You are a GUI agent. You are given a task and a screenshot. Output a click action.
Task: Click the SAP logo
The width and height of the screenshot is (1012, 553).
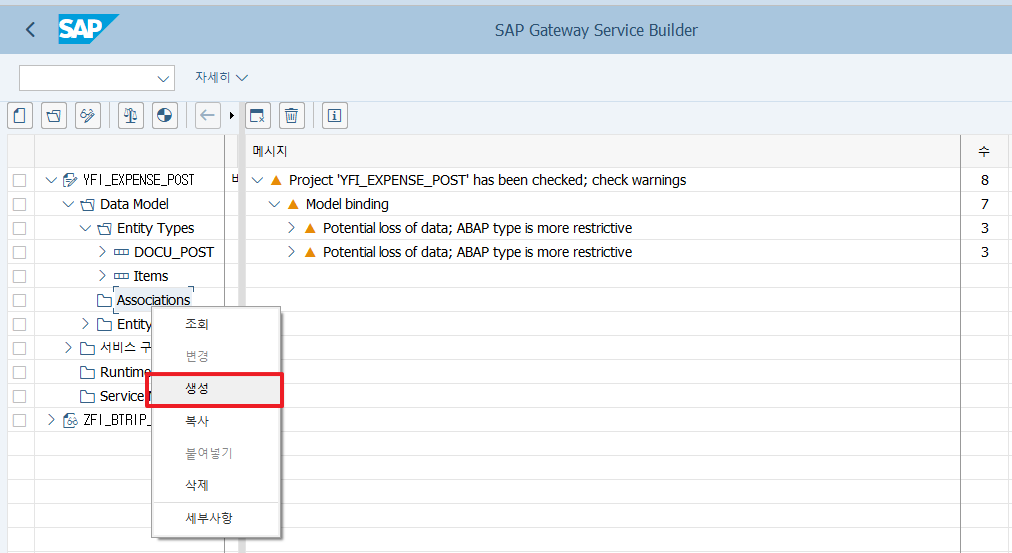pos(88,29)
